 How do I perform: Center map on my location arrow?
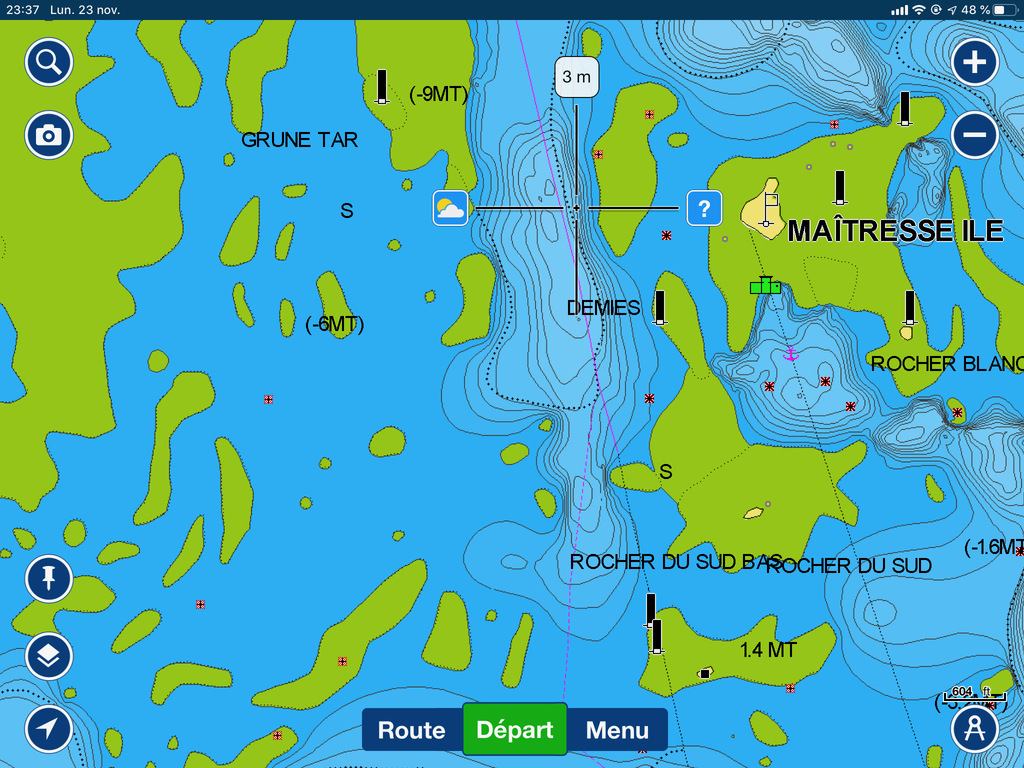pos(49,729)
